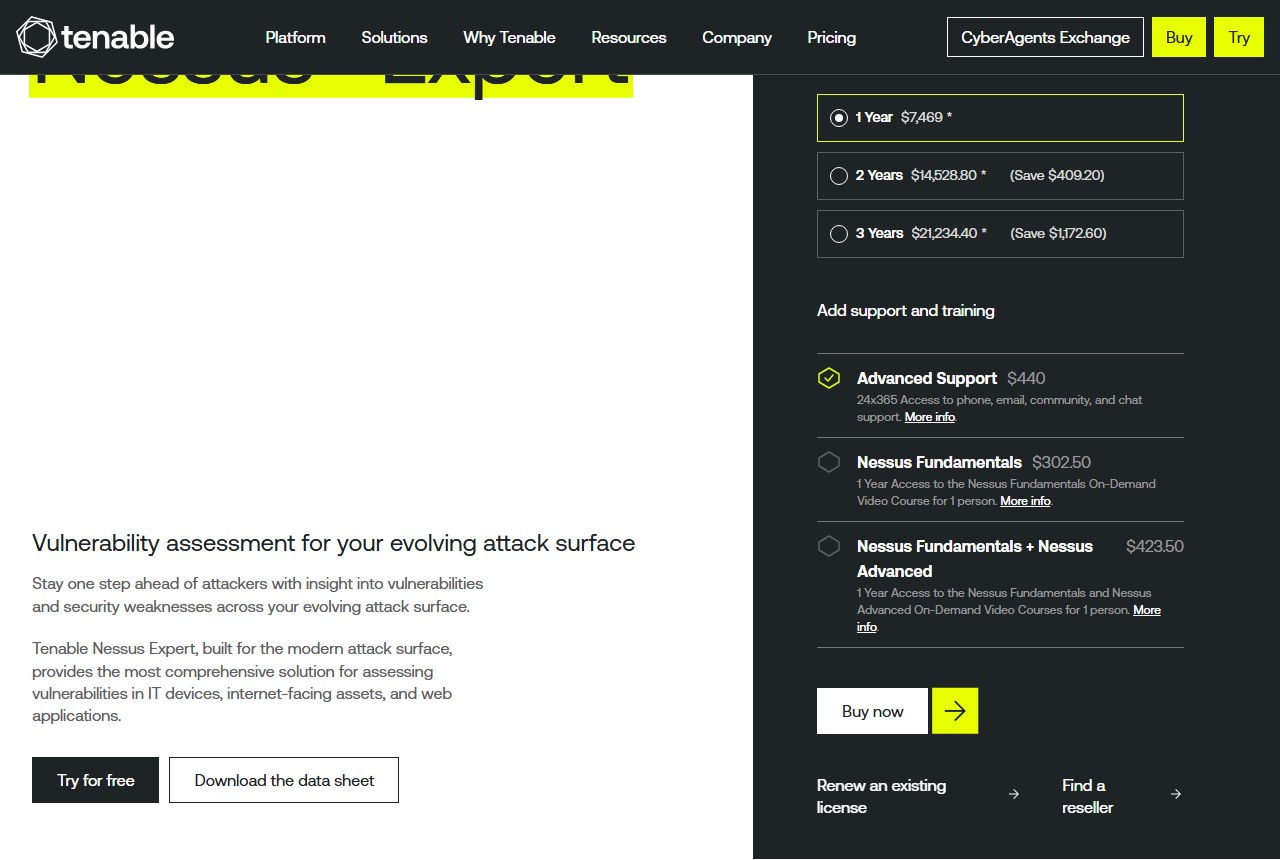1280x860 pixels.
Task: Click the Buy now button
Action: pos(873,711)
